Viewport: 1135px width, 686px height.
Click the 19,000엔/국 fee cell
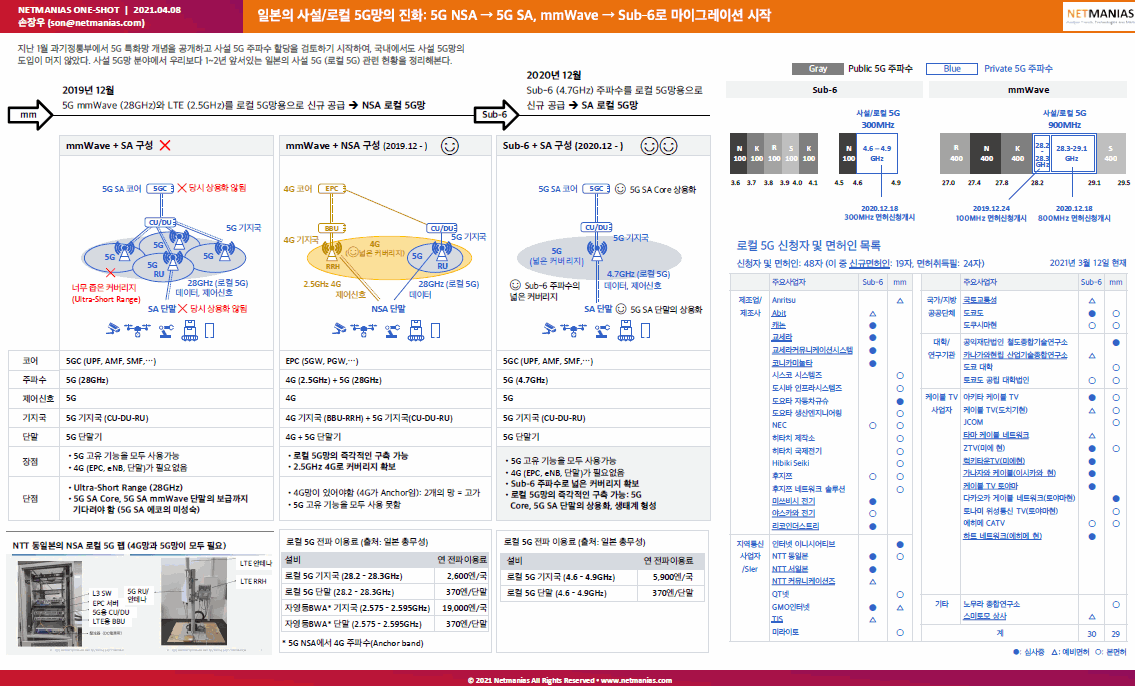[x=464, y=608]
